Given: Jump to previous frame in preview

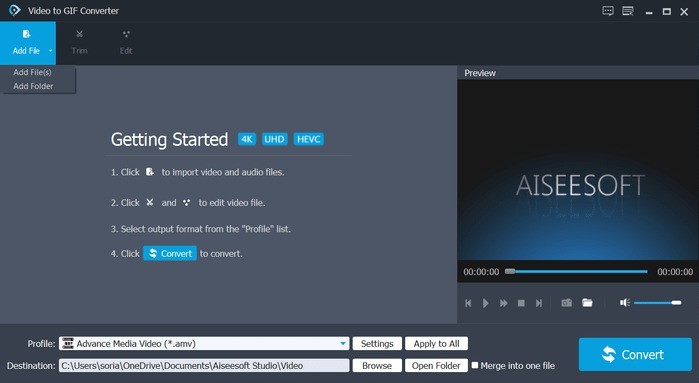Looking at the screenshot, I should click(x=468, y=303).
